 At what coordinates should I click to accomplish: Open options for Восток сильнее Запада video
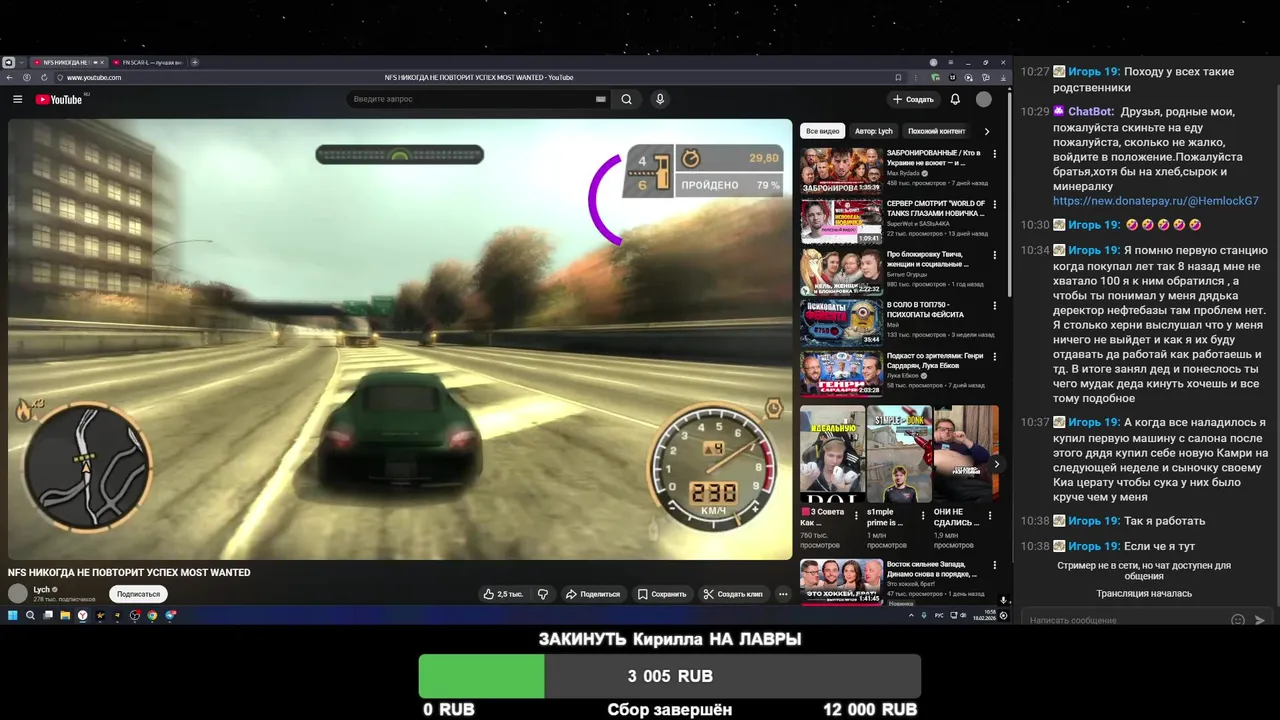coord(994,565)
